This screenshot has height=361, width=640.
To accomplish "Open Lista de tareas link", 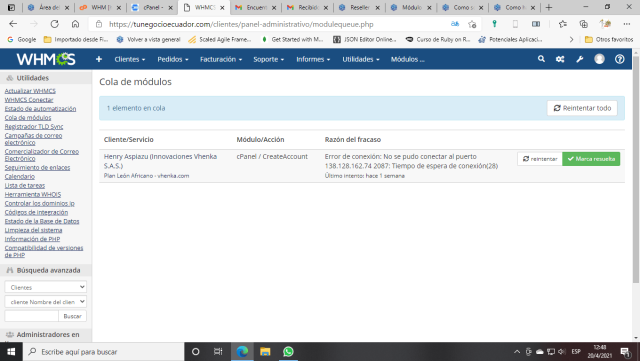I will click(x=24, y=185).
